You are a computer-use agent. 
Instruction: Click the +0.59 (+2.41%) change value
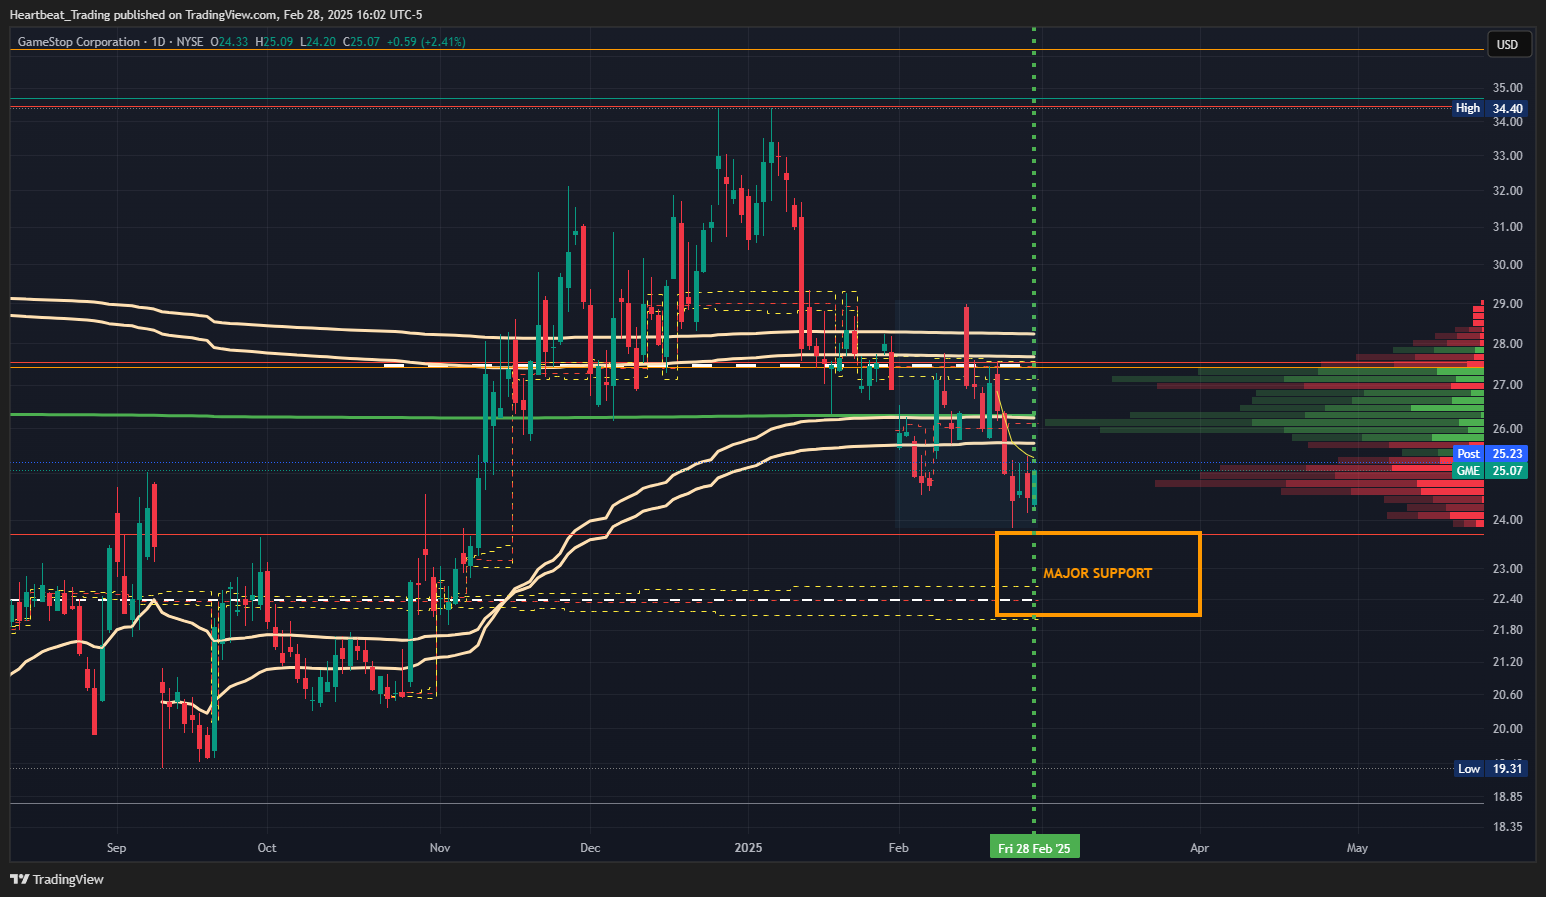pyautogui.click(x=426, y=42)
